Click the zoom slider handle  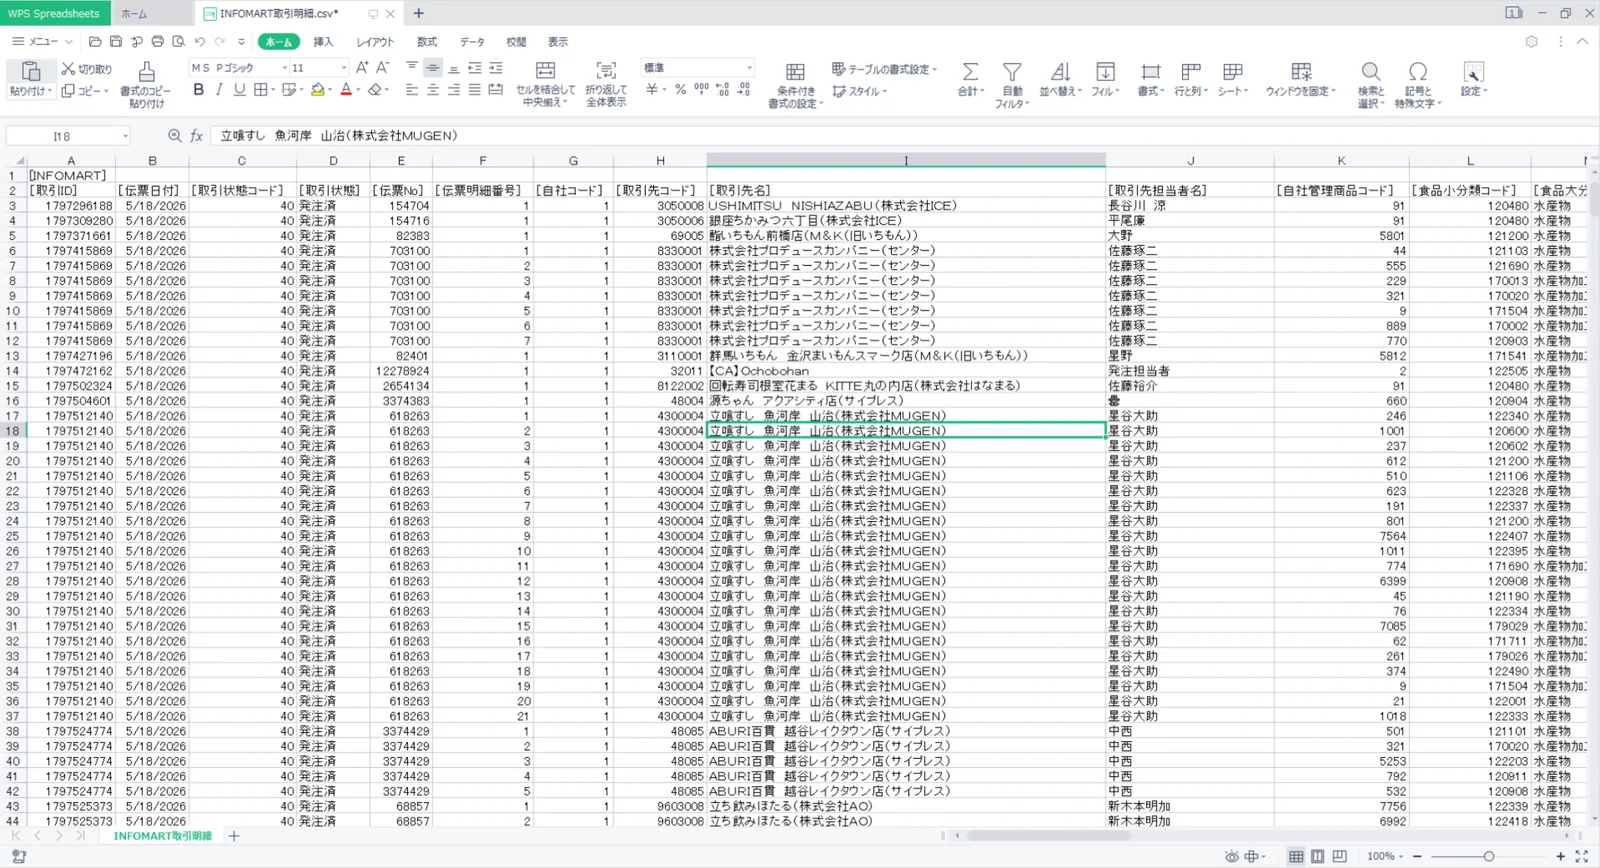[x=1489, y=856]
